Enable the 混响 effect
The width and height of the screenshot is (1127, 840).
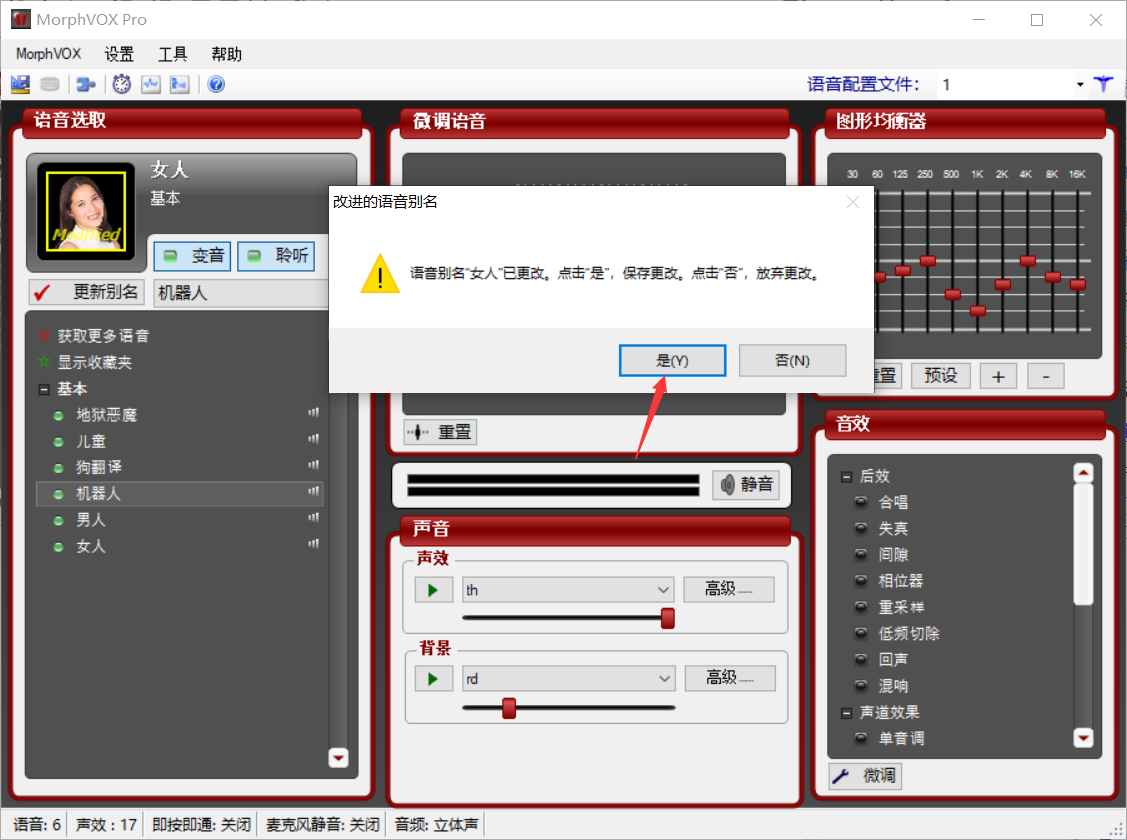pyautogui.click(x=861, y=686)
